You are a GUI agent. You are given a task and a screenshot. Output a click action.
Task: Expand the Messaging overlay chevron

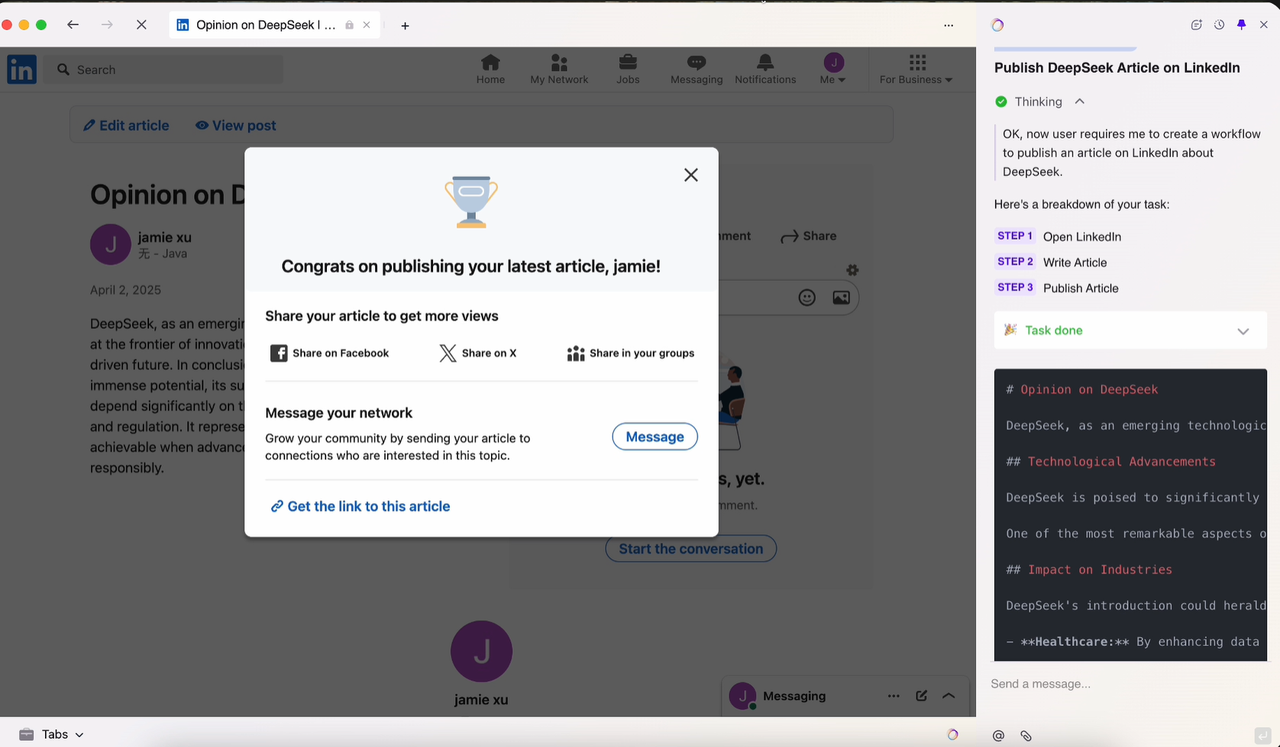(x=949, y=696)
